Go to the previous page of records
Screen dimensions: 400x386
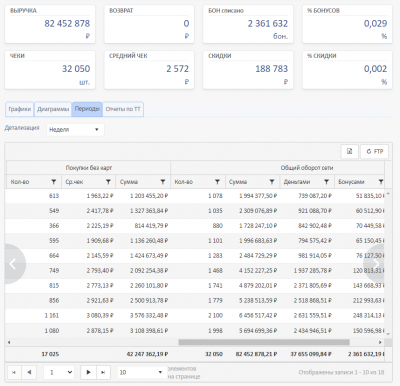coord(29,372)
